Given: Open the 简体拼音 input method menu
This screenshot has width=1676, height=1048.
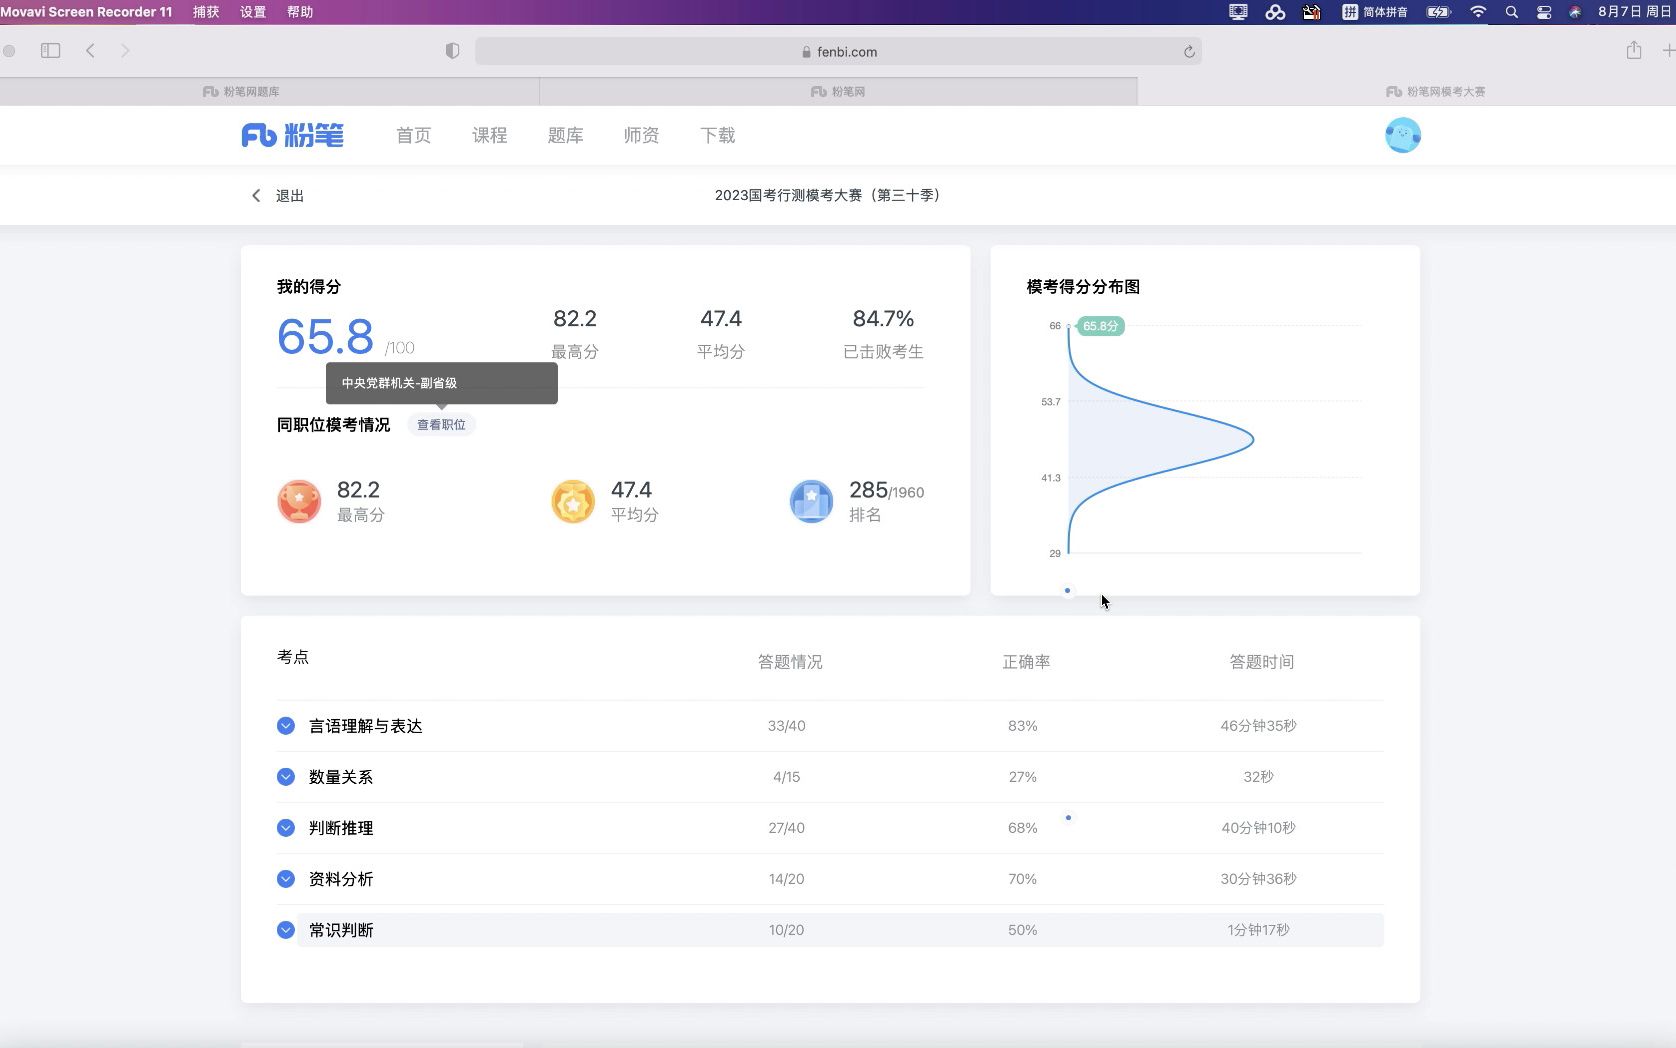Looking at the screenshot, I should click(x=1375, y=12).
